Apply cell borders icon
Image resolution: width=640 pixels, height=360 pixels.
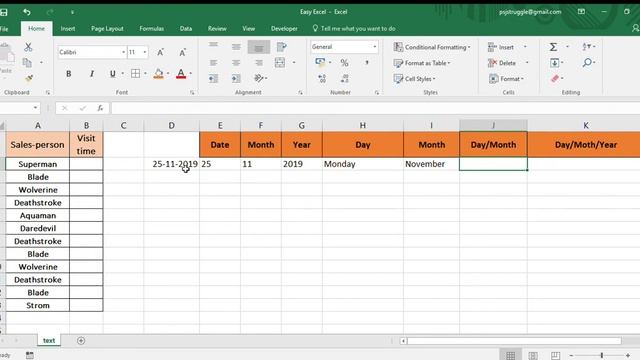[x=136, y=73]
